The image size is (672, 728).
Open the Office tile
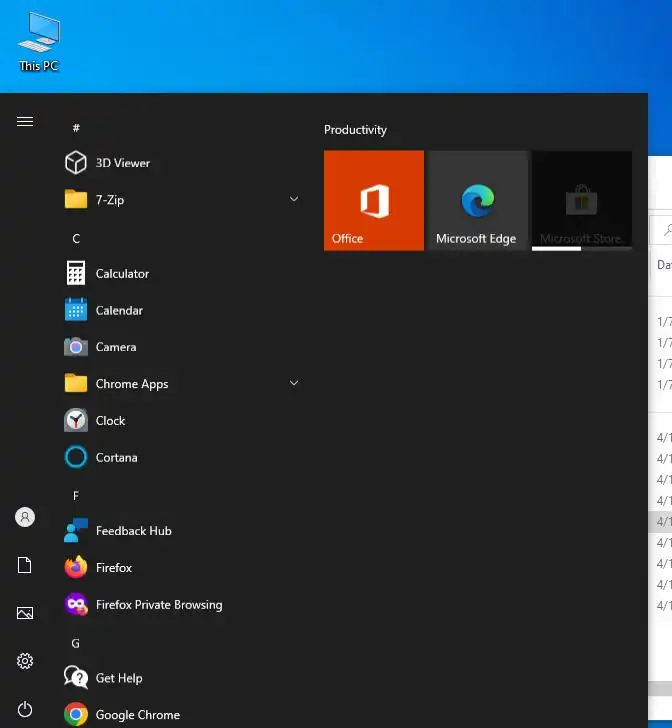[374, 201]
